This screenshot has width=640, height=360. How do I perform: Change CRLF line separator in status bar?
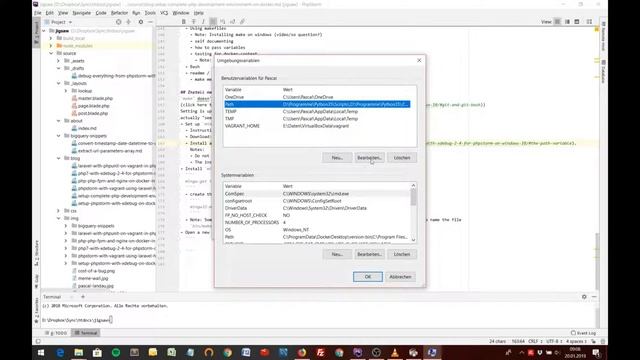point(535,341)
